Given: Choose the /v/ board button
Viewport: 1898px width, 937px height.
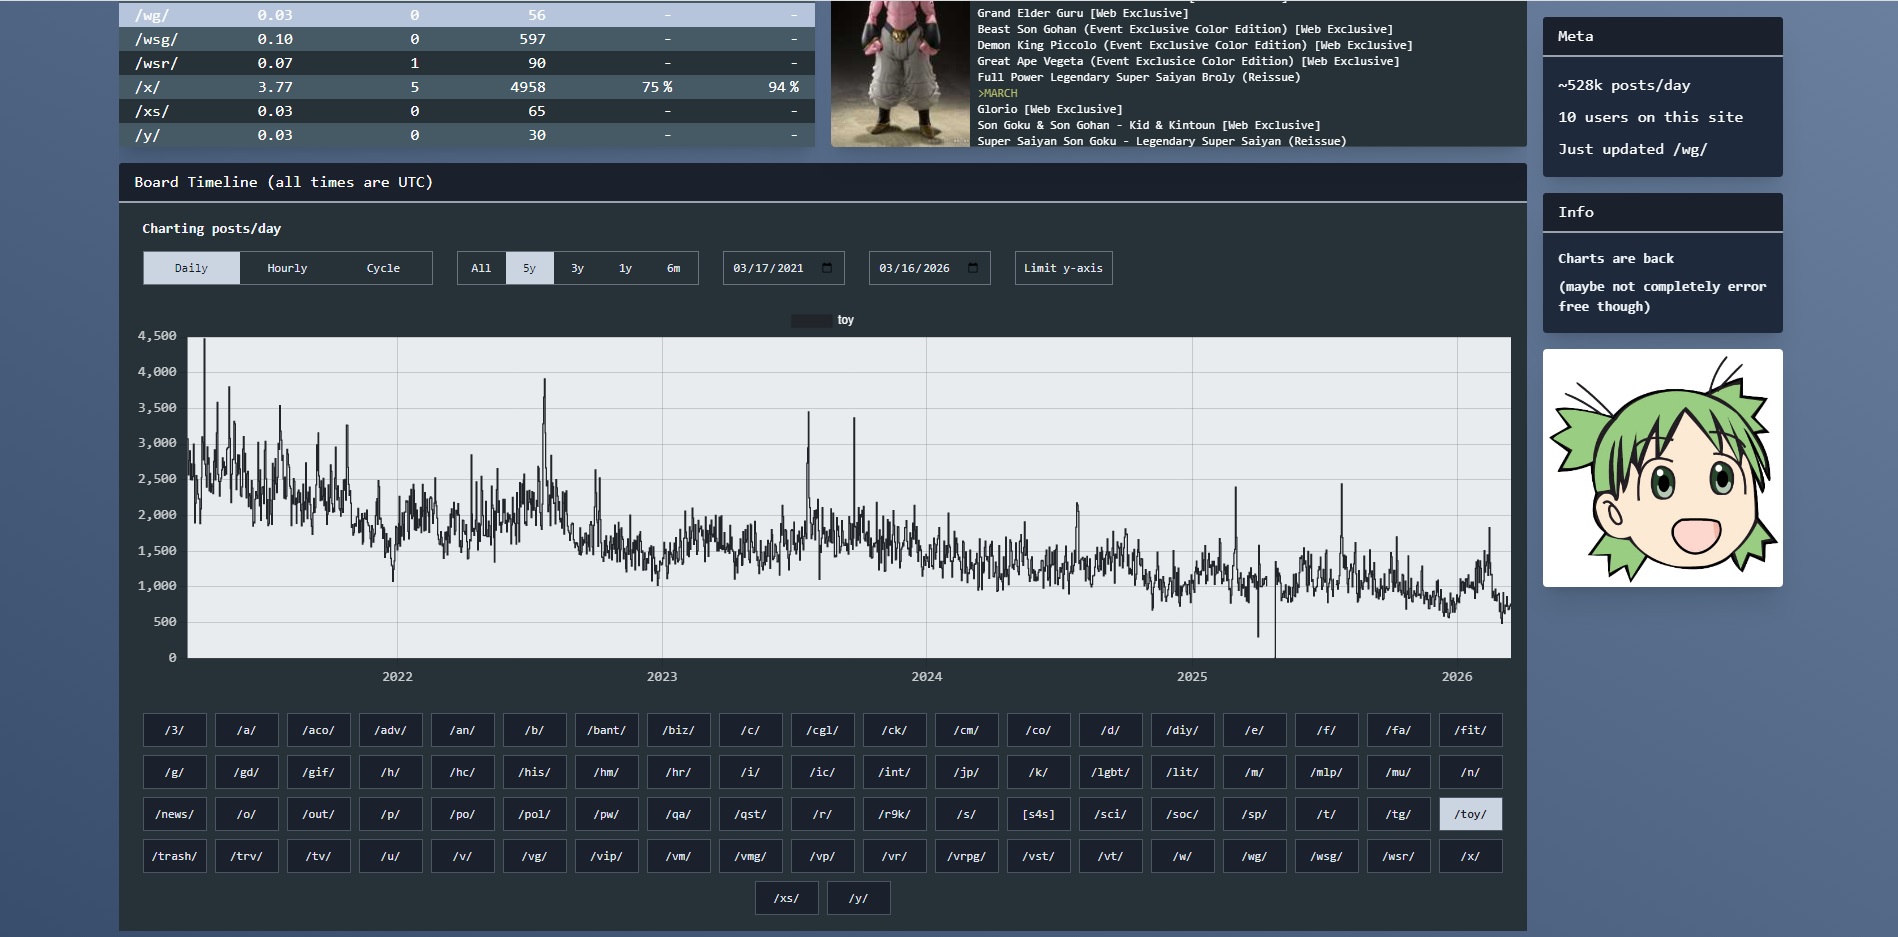Looking at the screenshot, I should (x=463, y=856).
